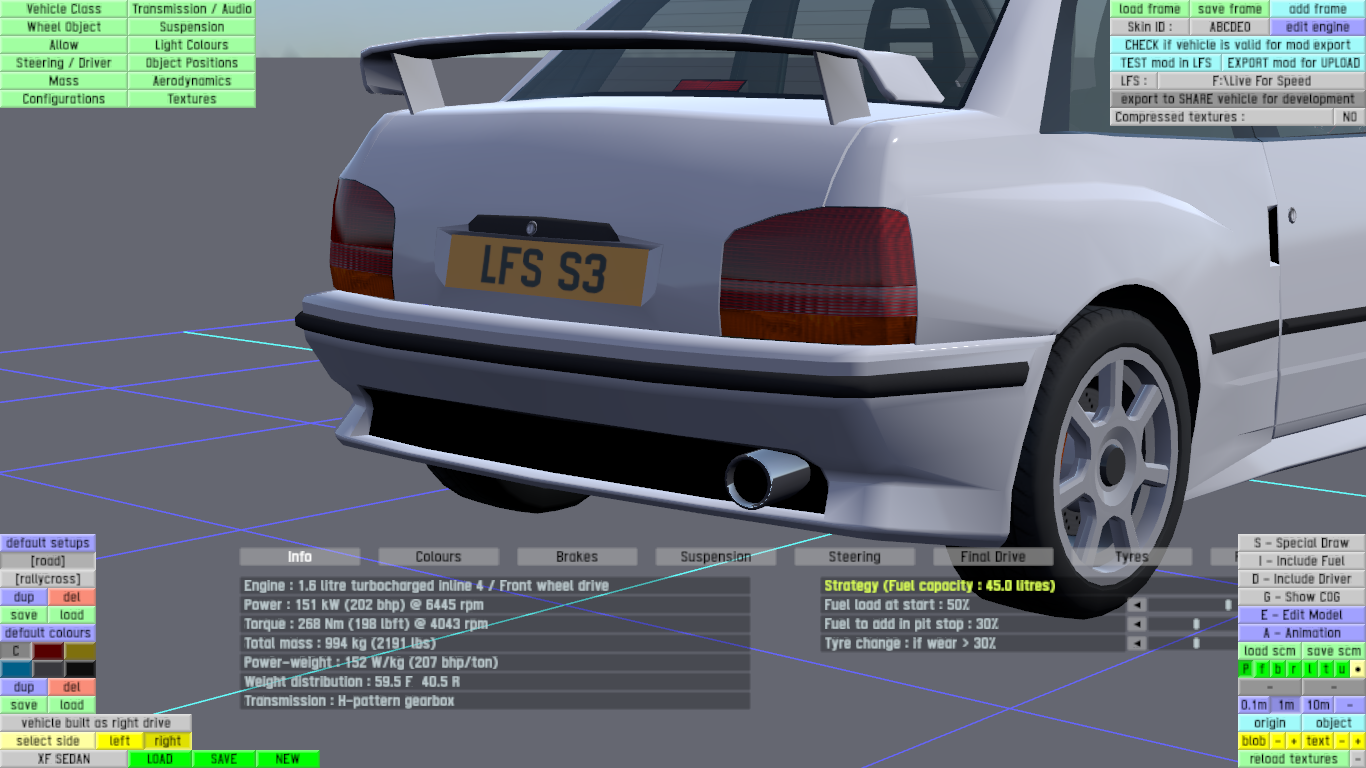The height and width of the screenshot is (768, 1366).
Task: Click the minus button next to blob
Action: click(x=1278, y=741)
